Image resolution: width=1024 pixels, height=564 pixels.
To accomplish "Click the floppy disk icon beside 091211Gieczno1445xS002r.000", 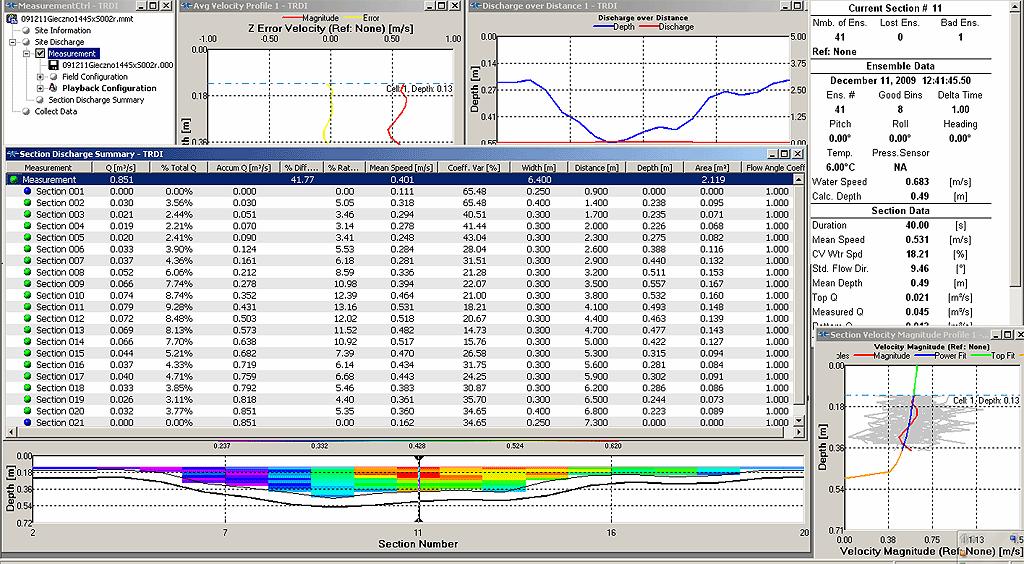I will tap(54, 65).
